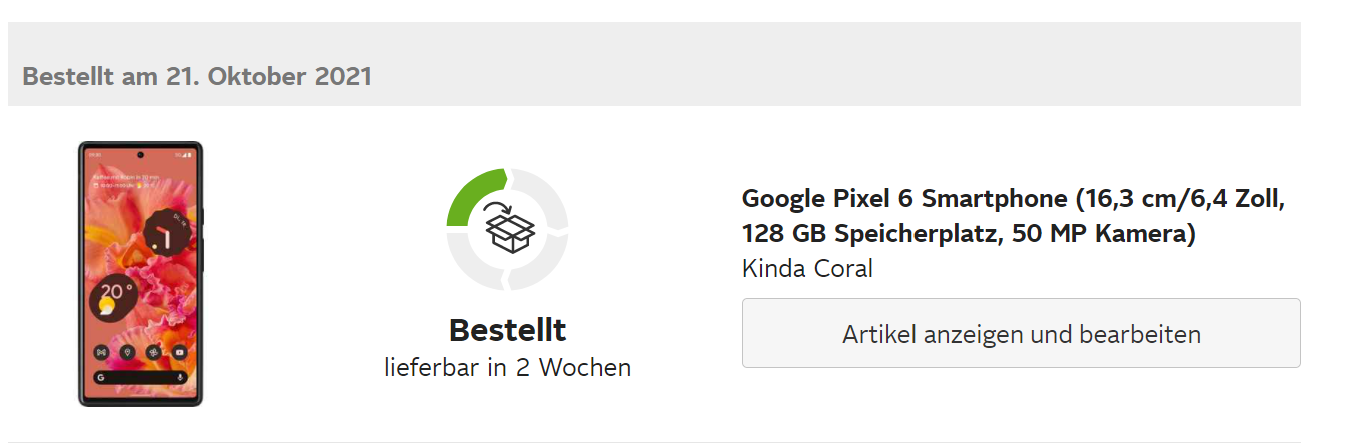The image size is (1366, 448).
Task: Open the Google Pixel 6 Smartphone product title
Action: click(1012, 216)
